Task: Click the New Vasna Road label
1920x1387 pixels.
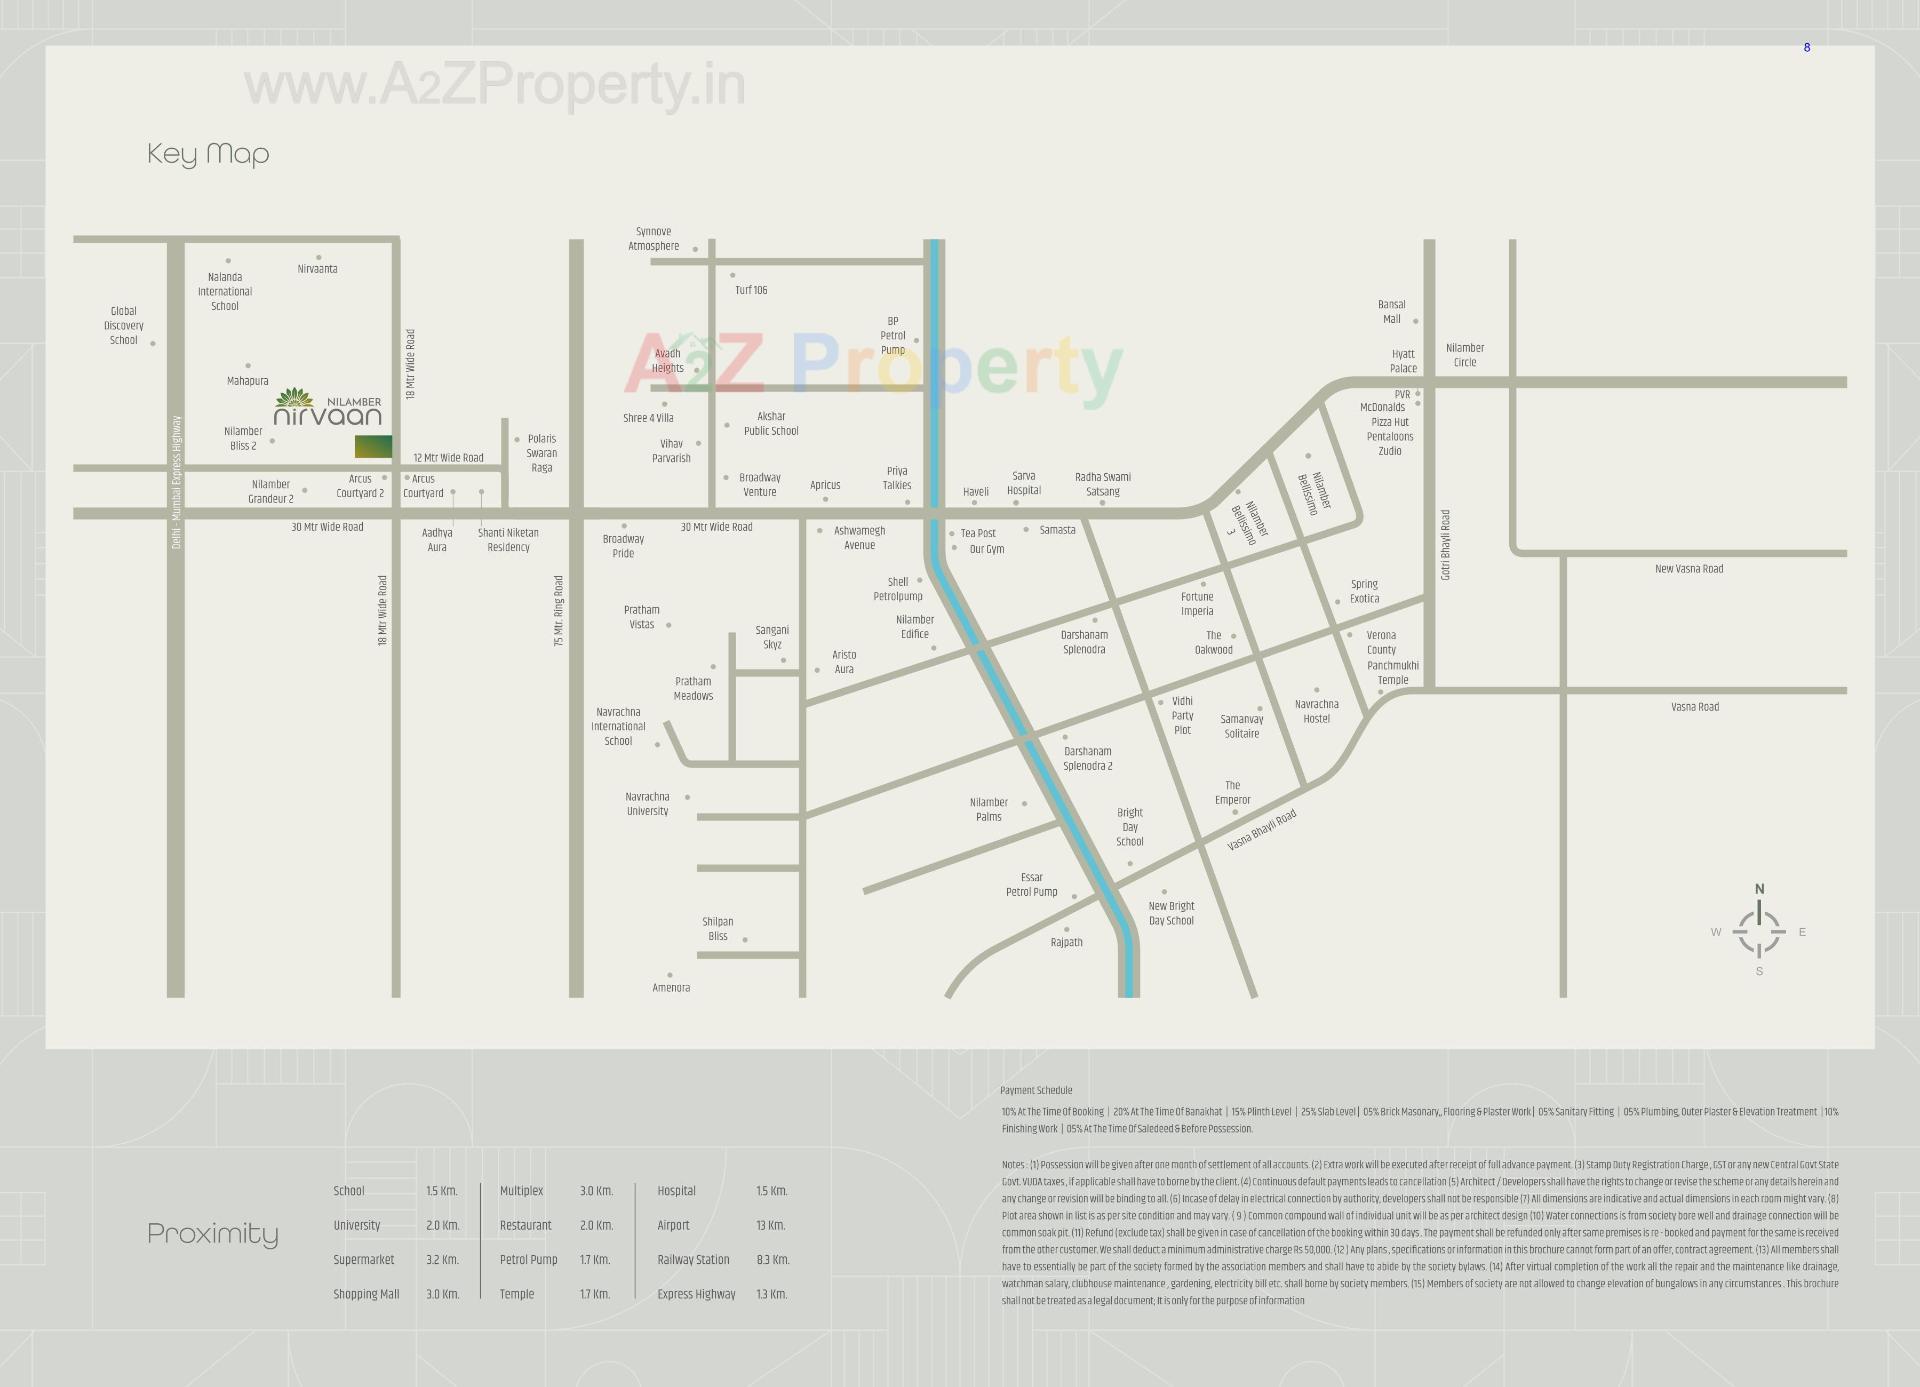Action: [x=1688, y=569]
